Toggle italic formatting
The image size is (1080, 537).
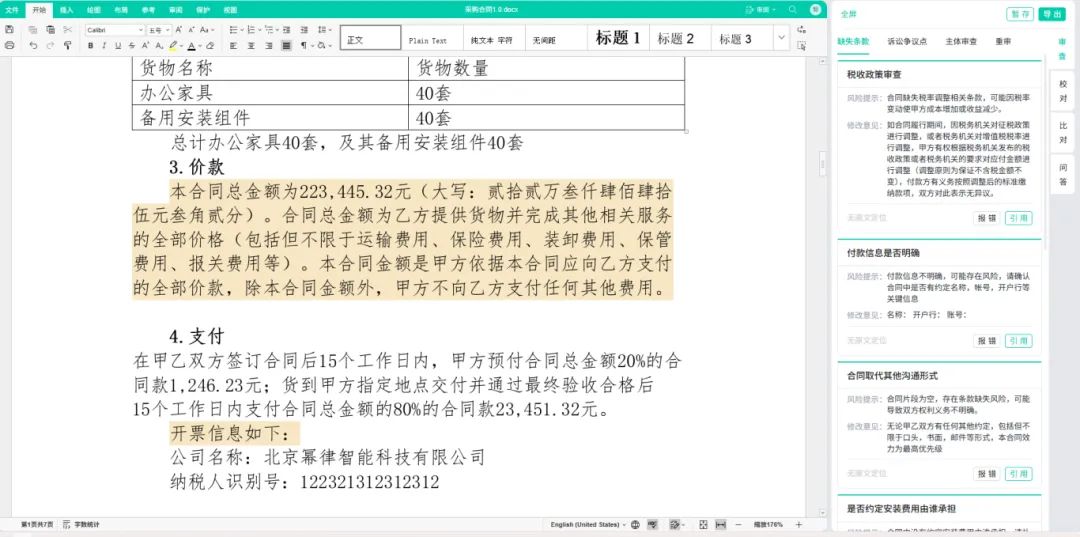[x=104, y=45]
